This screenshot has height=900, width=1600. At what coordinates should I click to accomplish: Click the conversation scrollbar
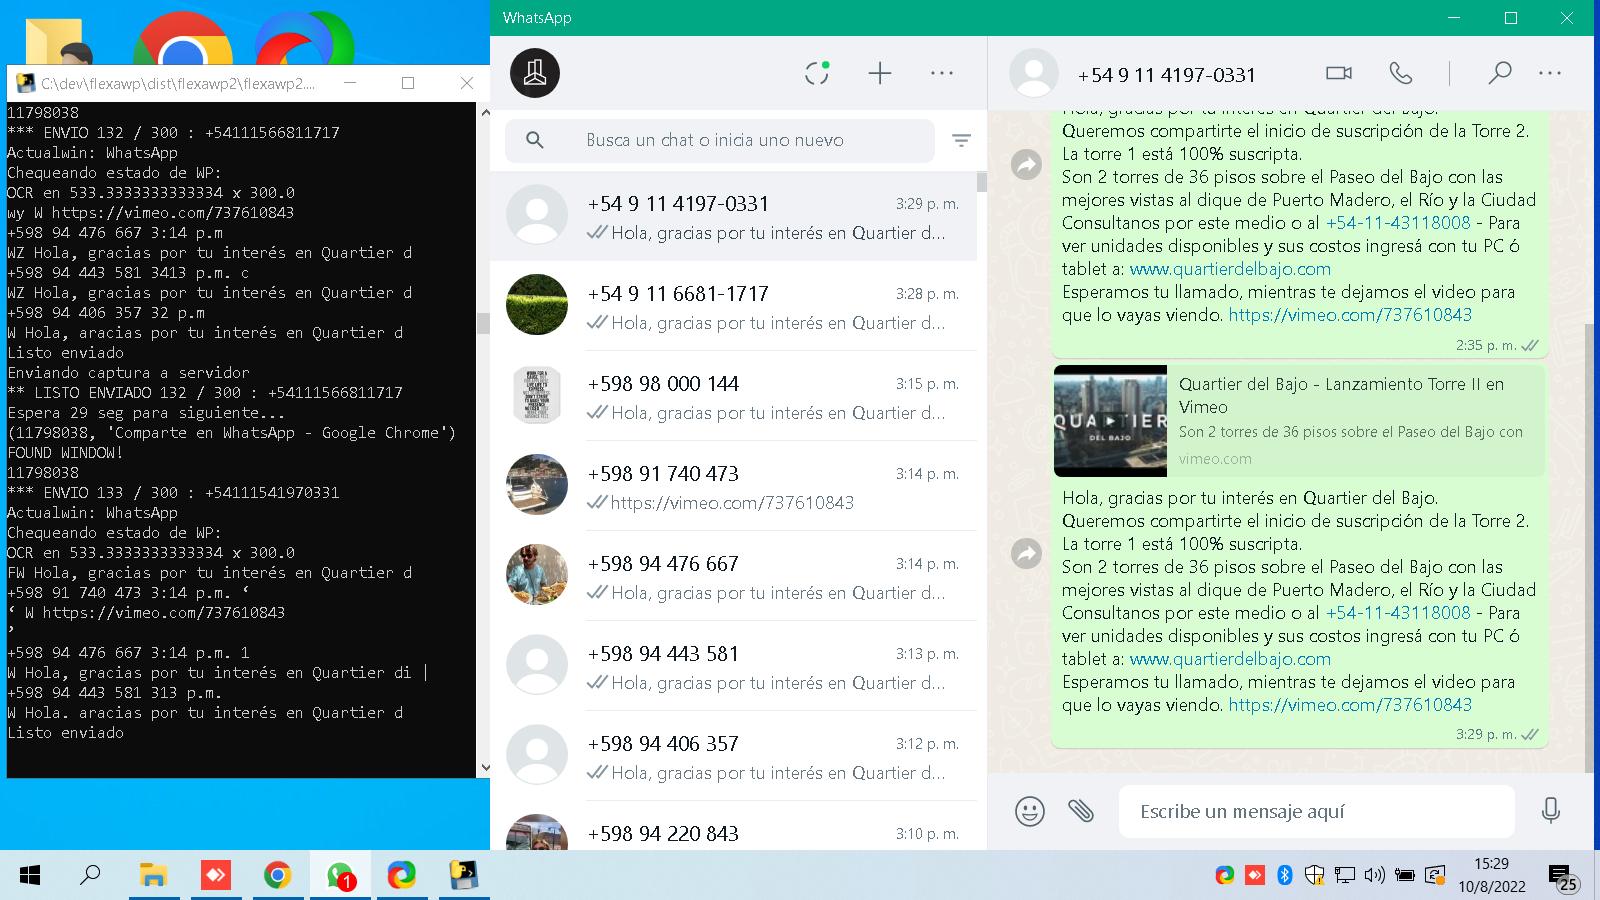tap(1589, 548)
